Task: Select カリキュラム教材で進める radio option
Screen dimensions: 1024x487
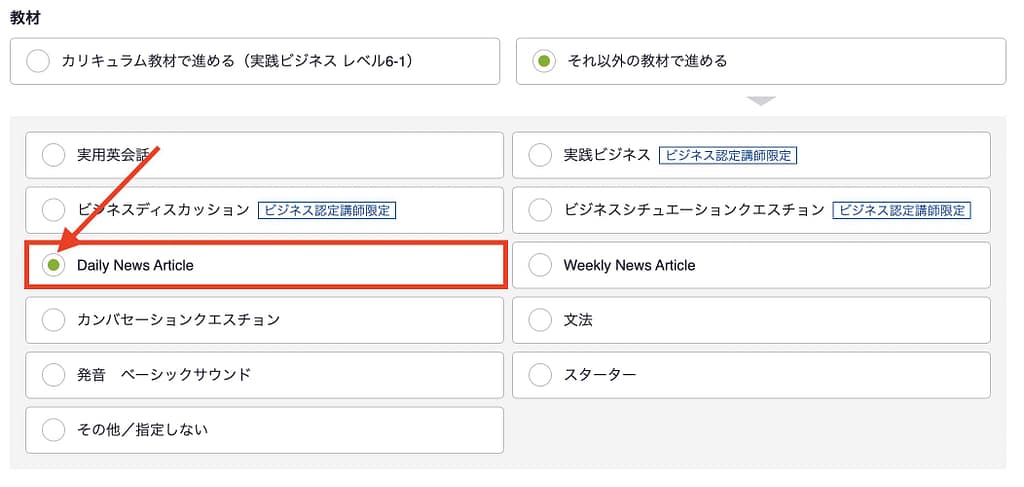Action: click(38, 61)
